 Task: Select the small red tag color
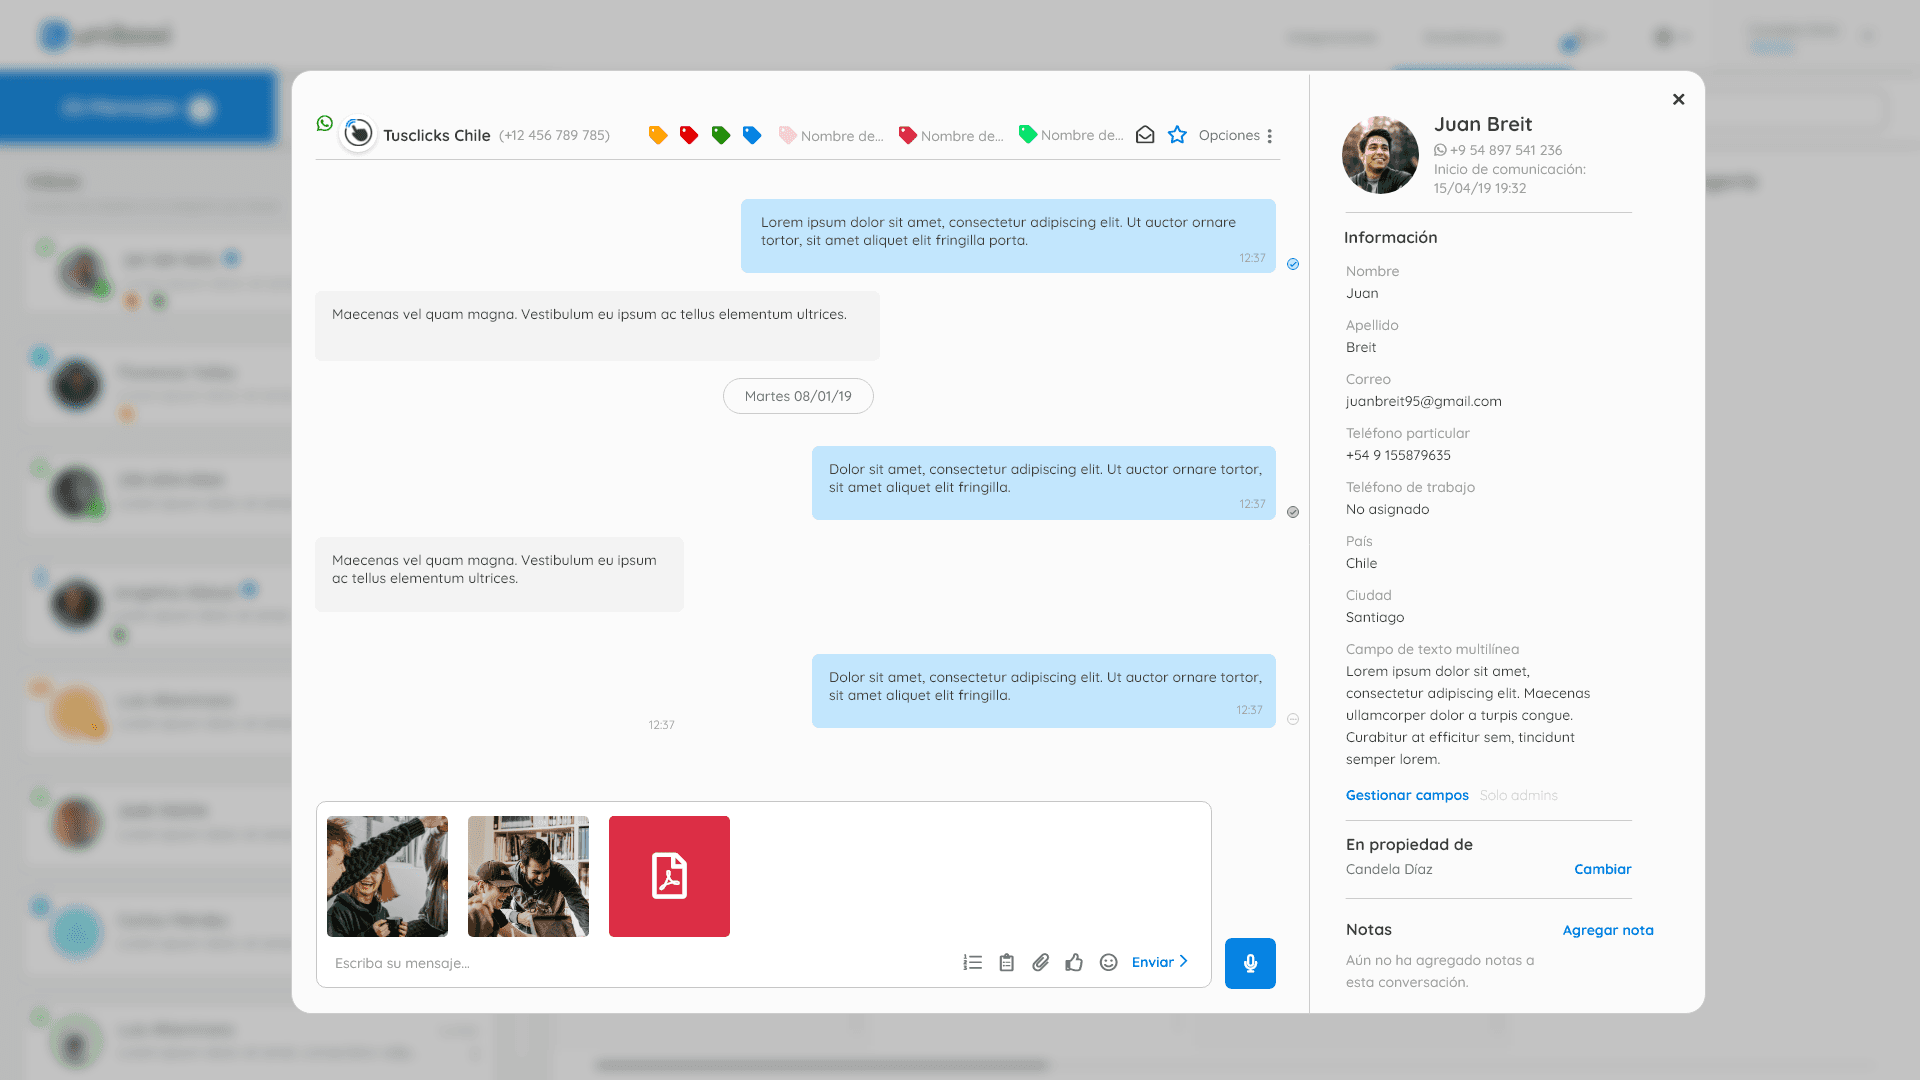click(689, 135)
